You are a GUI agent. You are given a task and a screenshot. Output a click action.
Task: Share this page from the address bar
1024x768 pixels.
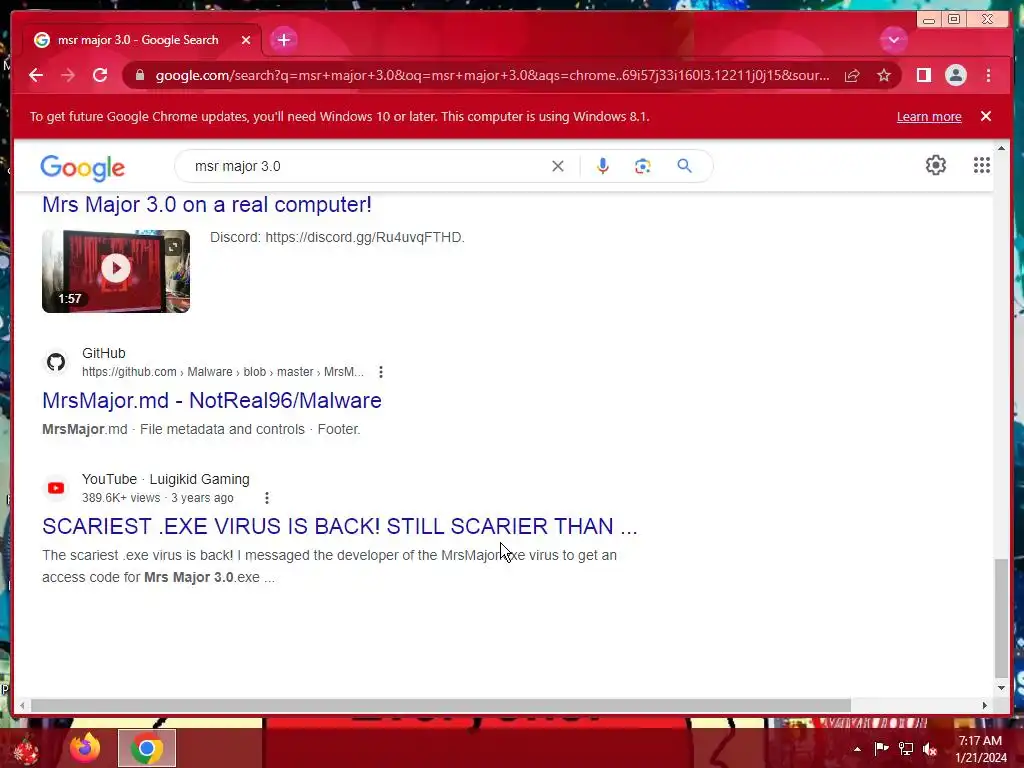click(852, 76)
